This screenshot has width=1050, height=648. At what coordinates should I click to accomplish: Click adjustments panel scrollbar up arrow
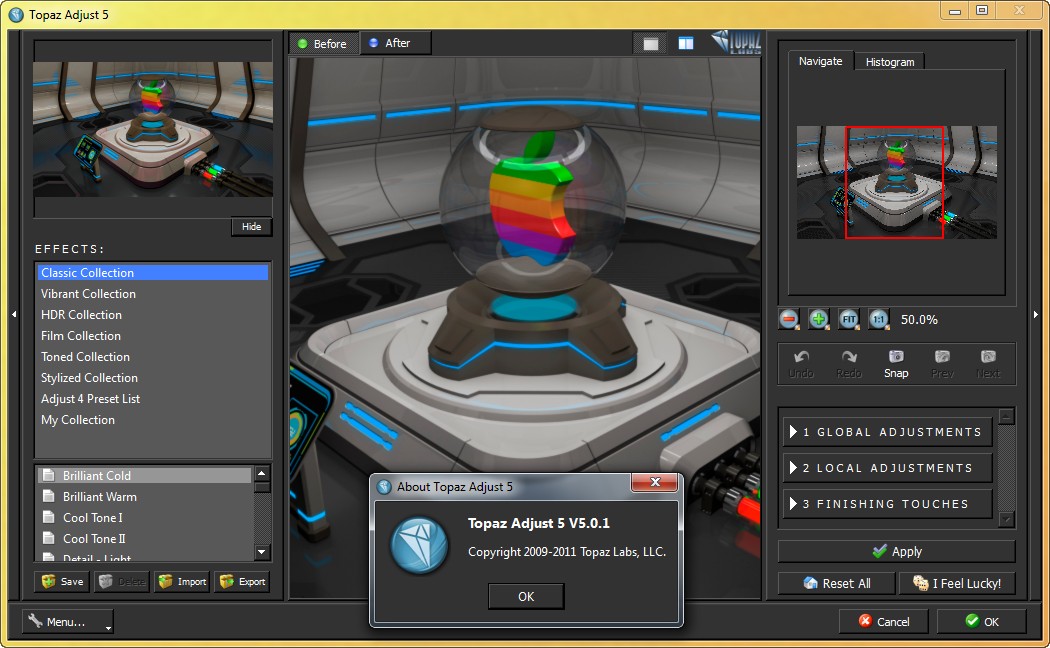click(x=1006, y=416)
